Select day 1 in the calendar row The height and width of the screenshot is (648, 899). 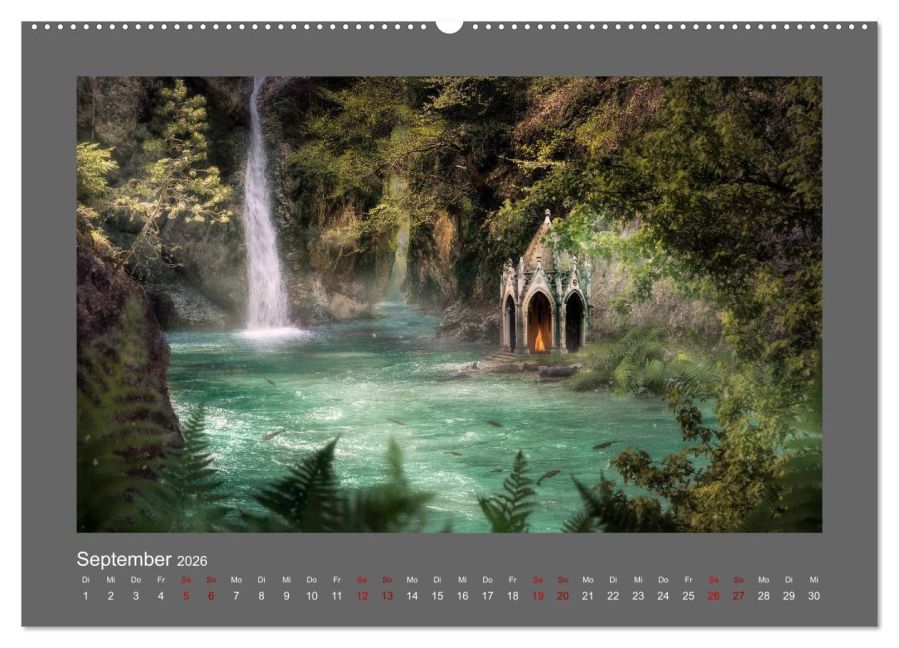[85, 596]
